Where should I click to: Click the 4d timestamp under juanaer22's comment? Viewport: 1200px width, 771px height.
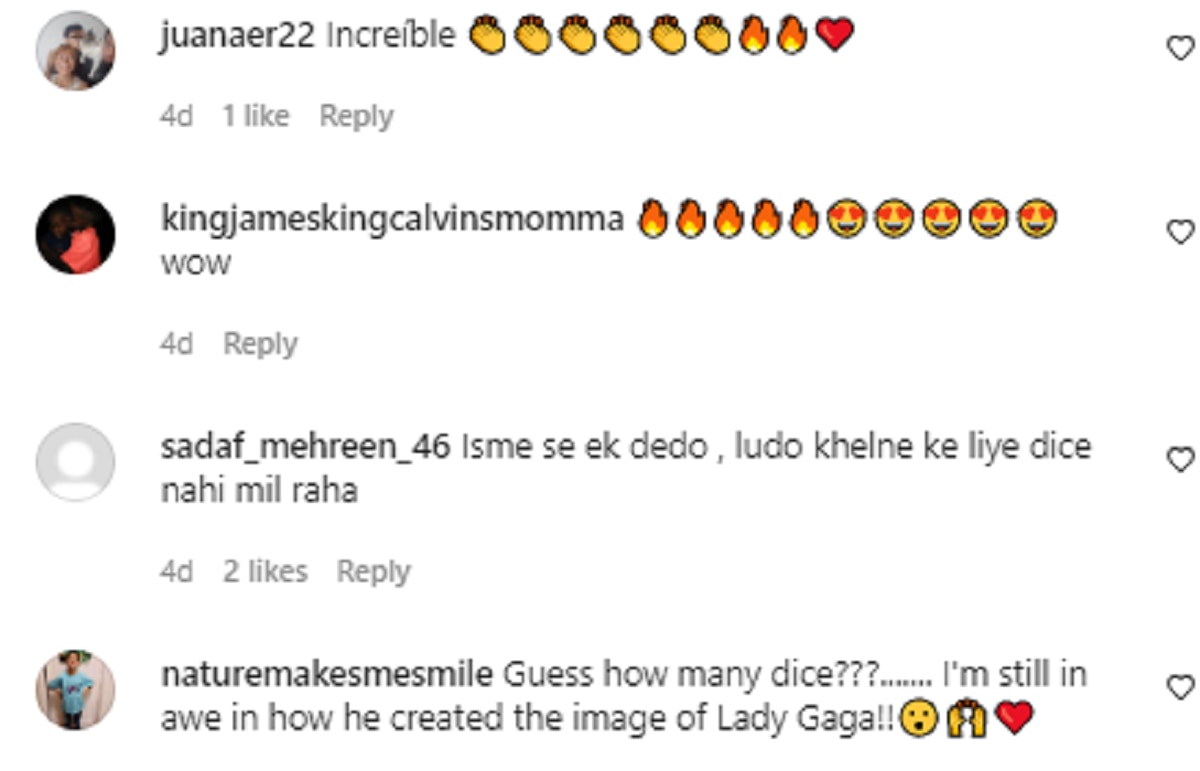(176, 117)
